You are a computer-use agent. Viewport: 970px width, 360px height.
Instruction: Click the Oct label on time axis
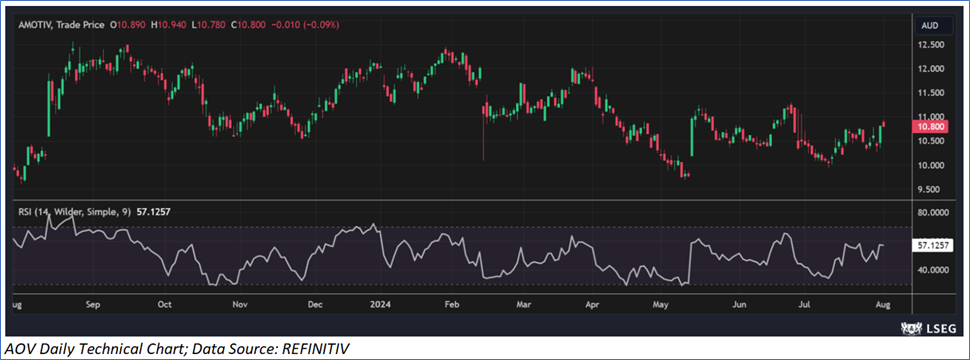(165, 304)
